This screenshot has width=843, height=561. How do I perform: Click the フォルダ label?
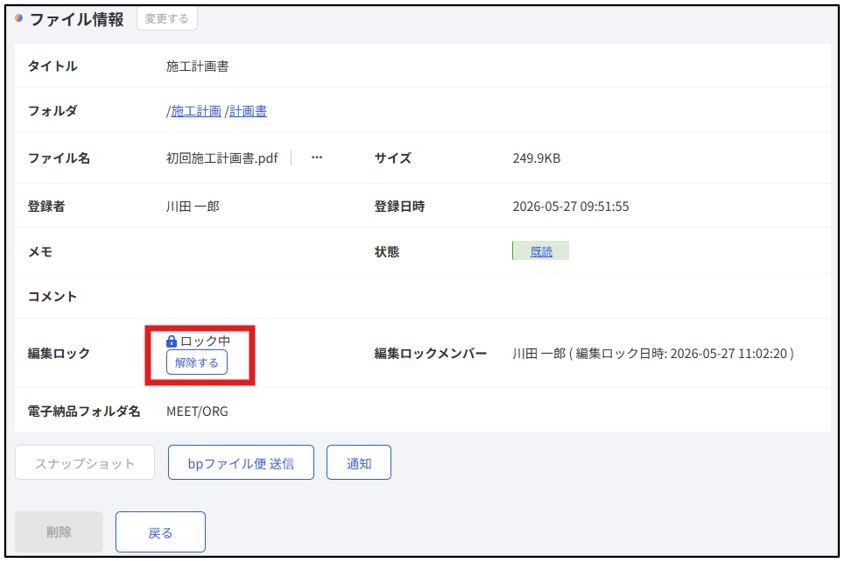click(53, 111)
